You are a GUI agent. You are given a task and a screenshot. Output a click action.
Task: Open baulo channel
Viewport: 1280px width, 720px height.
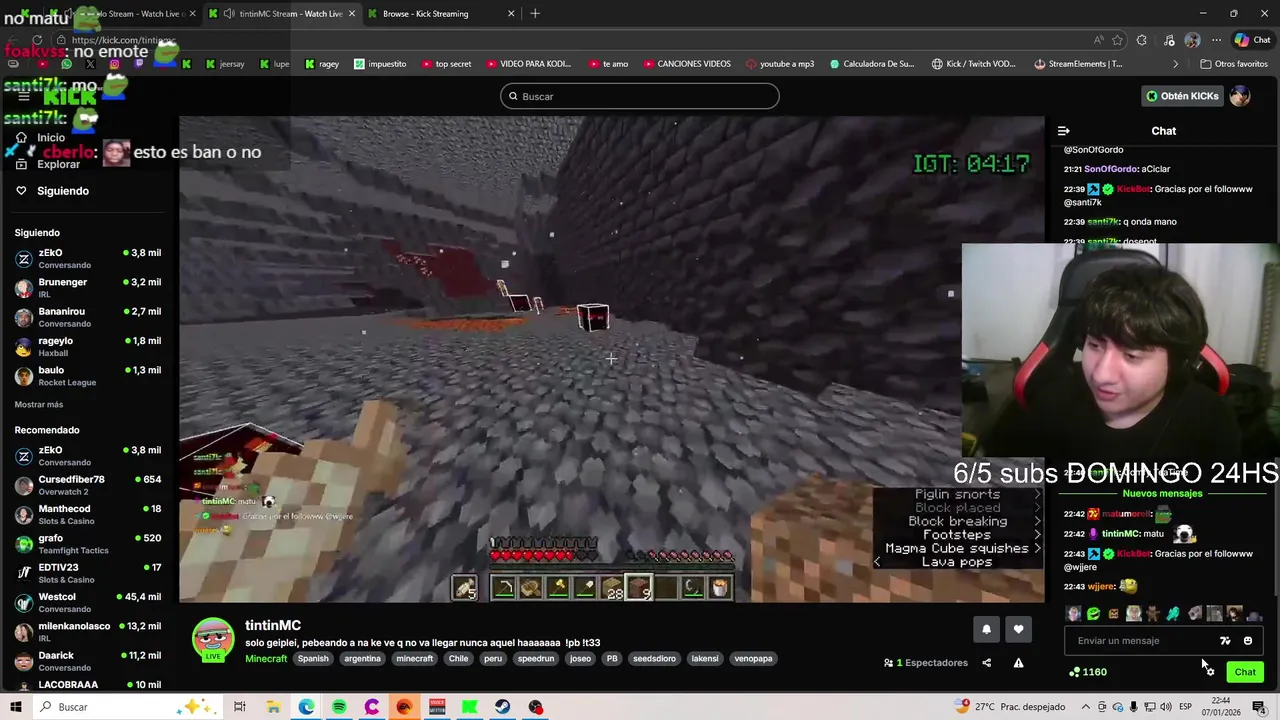pos(88,376)
